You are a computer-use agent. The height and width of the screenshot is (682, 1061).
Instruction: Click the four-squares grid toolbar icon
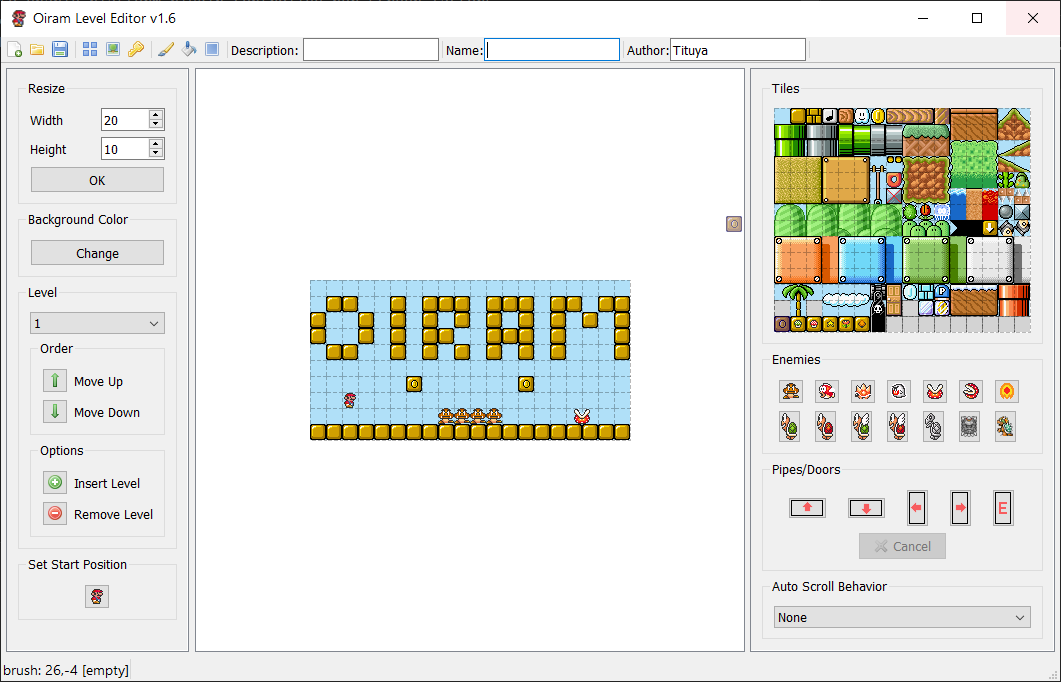tap(90, 49)
